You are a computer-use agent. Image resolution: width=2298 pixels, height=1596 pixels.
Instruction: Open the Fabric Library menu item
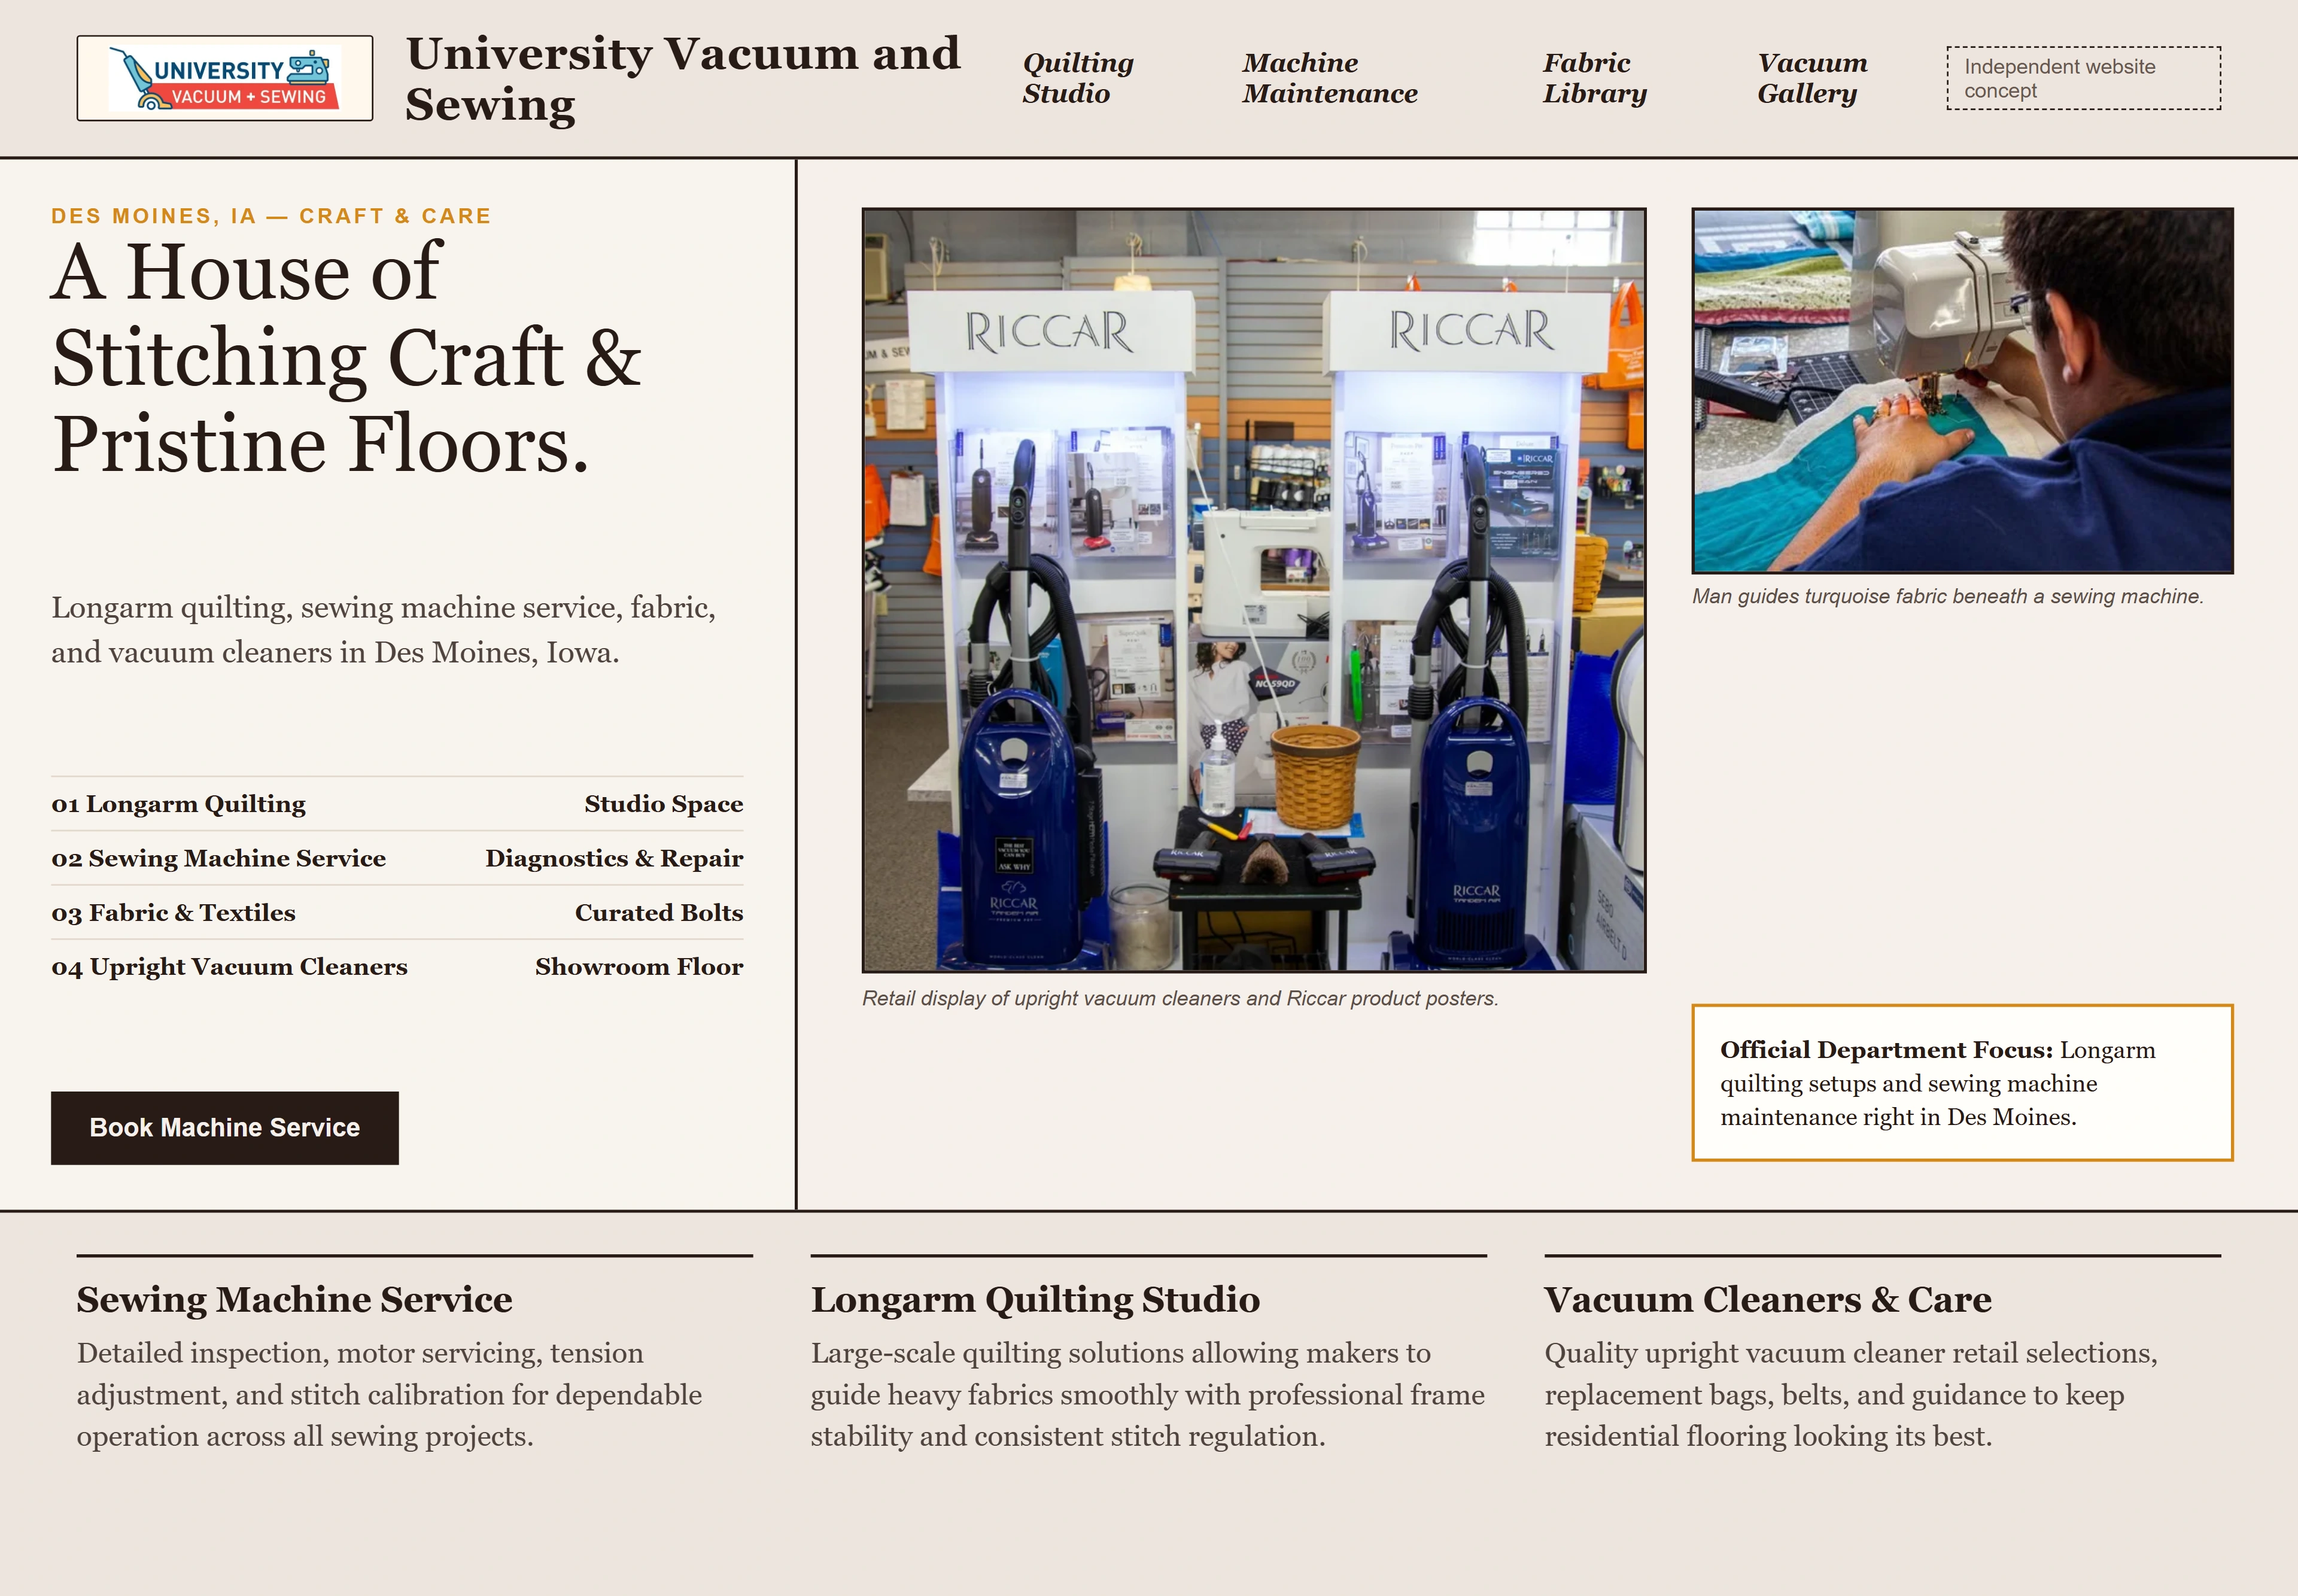tap(1594, 78)
